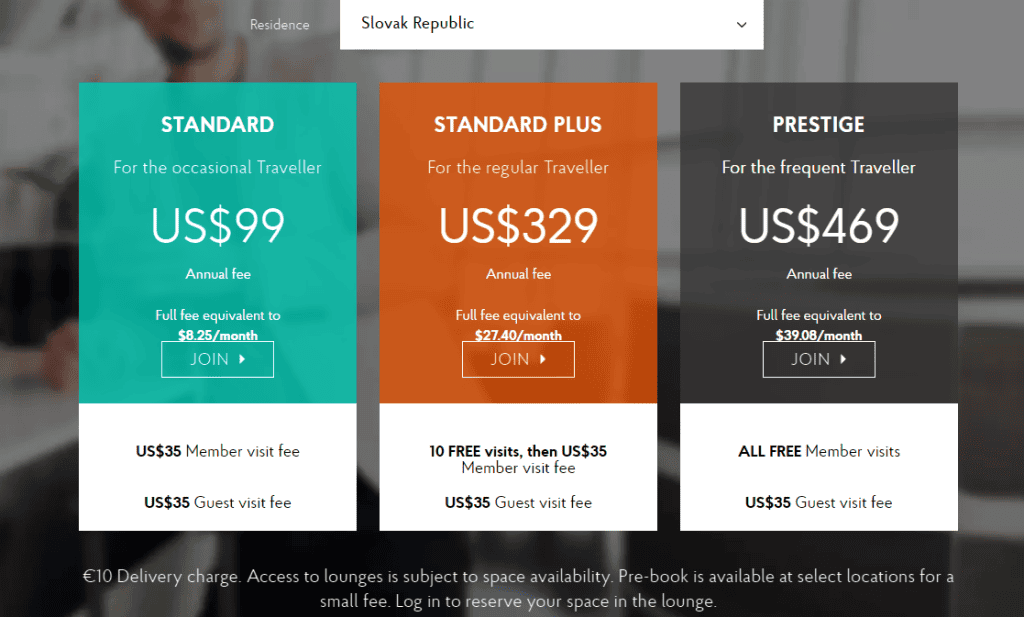Click JOIN on the Standard plan
This screenshot has width=1024, height=617.
pyautogui.click(x=217, y=358)
